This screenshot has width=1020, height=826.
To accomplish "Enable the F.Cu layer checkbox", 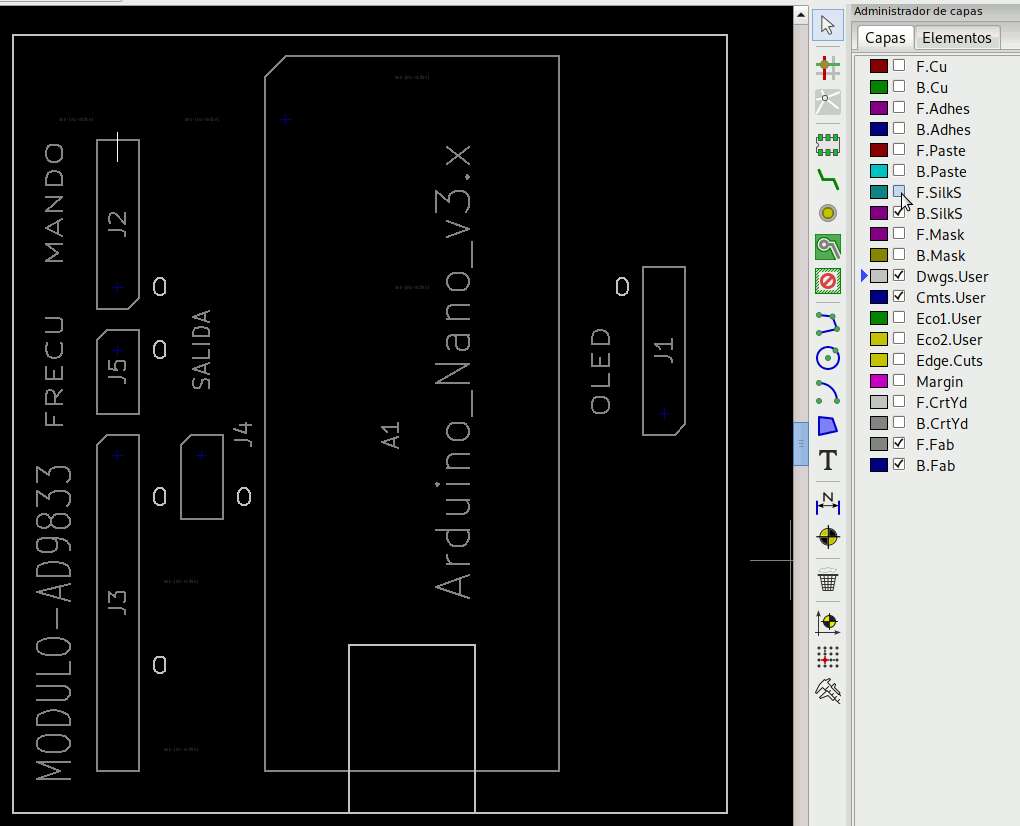I will (x=899, y=66).
